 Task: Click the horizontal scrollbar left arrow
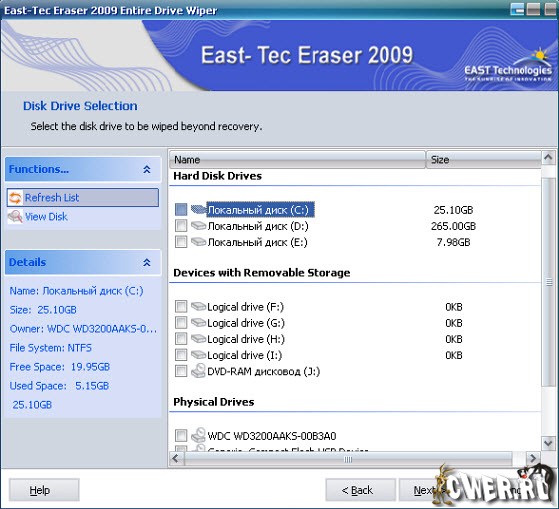(176, 458)
